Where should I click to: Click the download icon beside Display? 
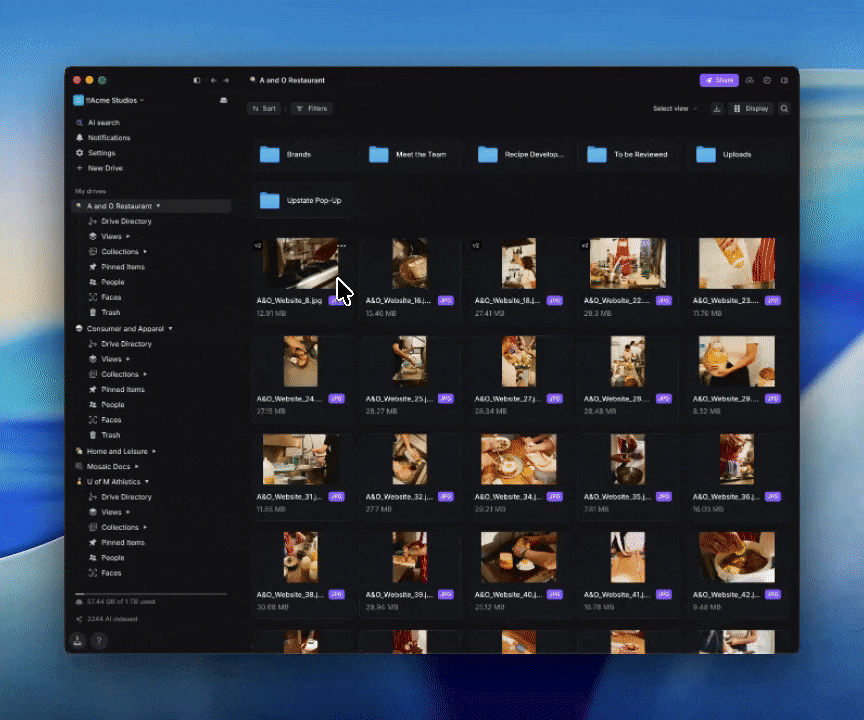[717, 108]
